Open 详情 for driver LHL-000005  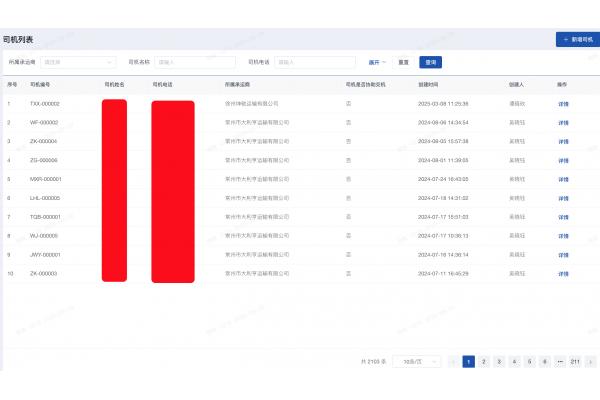pyautogui.click(x=563, y=198)
